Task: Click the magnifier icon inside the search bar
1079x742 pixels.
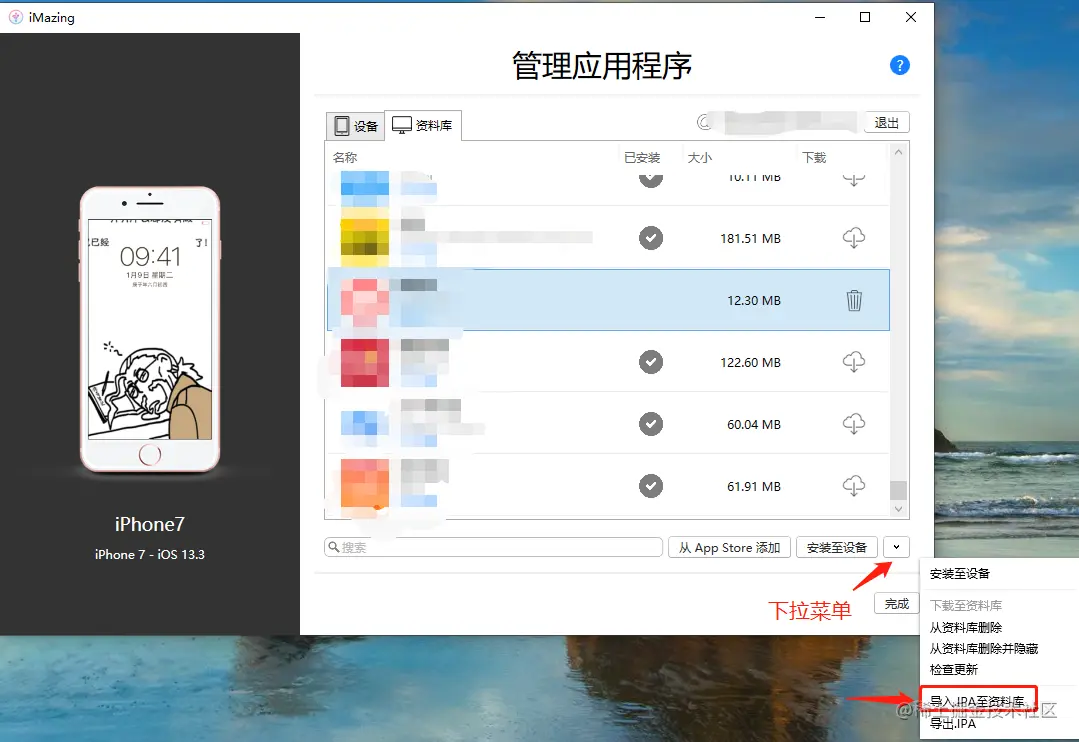Action: coord(333,547)
